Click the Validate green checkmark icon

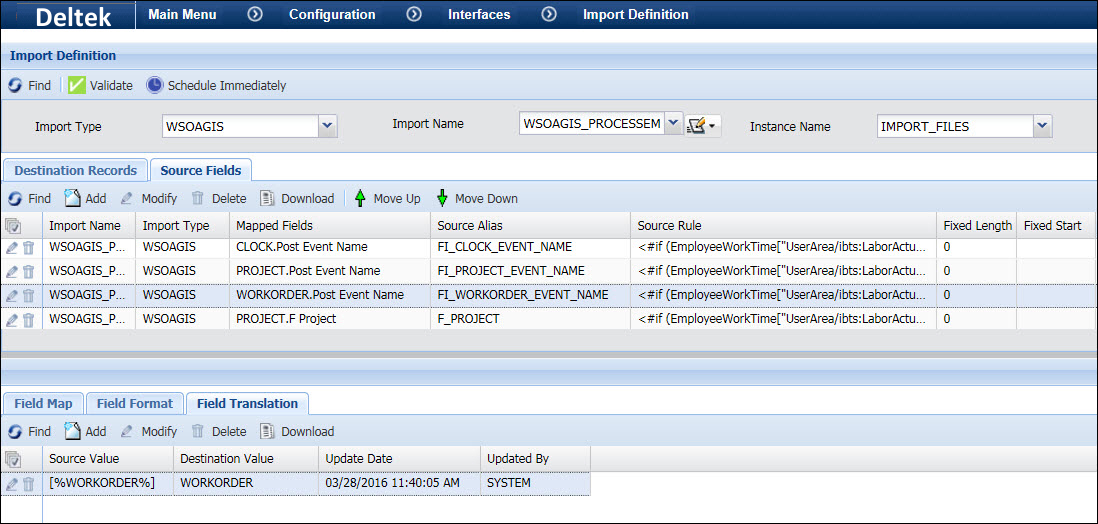(76, 86)
